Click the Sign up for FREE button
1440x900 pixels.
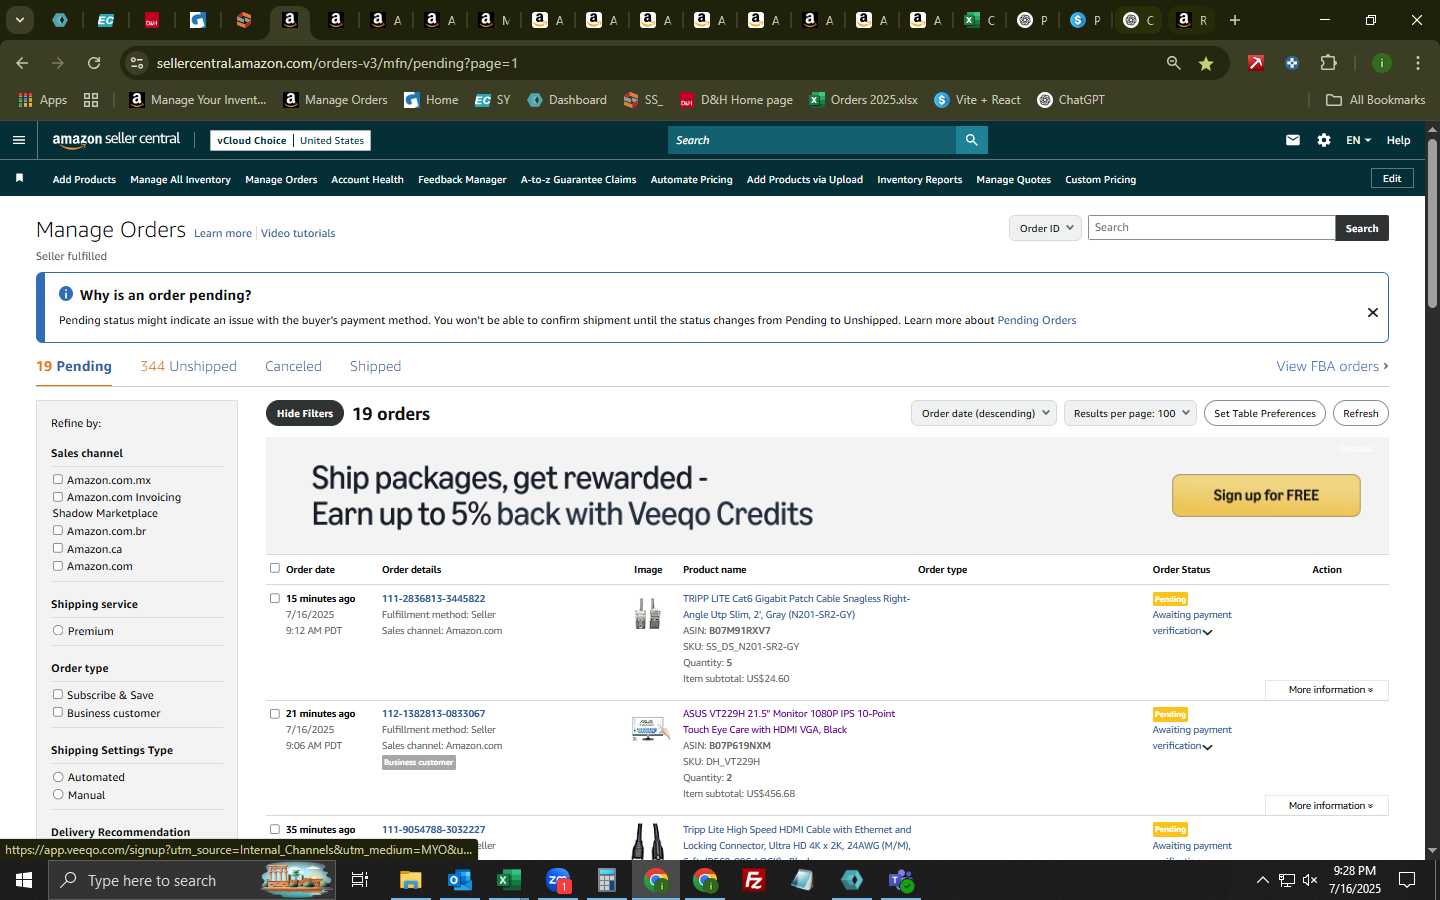point(1266,495)
